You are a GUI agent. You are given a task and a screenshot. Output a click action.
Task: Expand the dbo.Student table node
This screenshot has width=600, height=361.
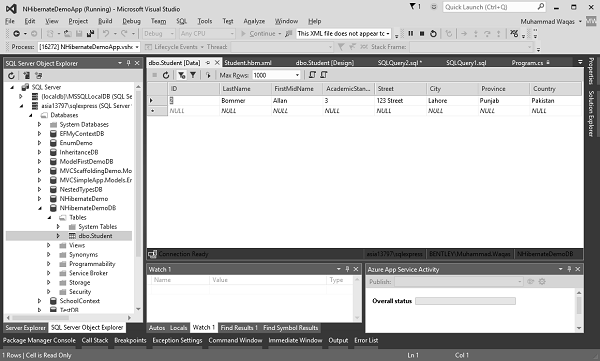(x=58, y=236)
